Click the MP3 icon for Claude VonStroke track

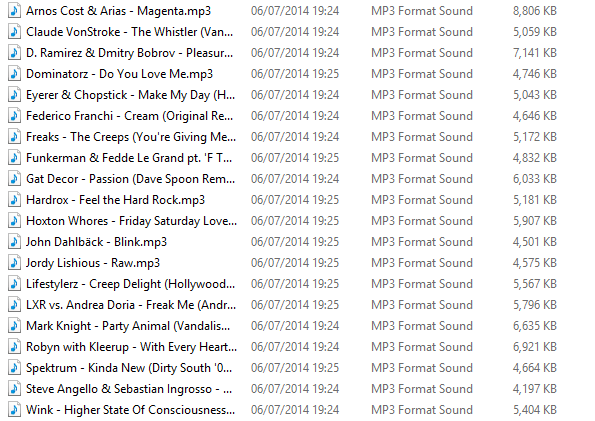coord(14,32)
